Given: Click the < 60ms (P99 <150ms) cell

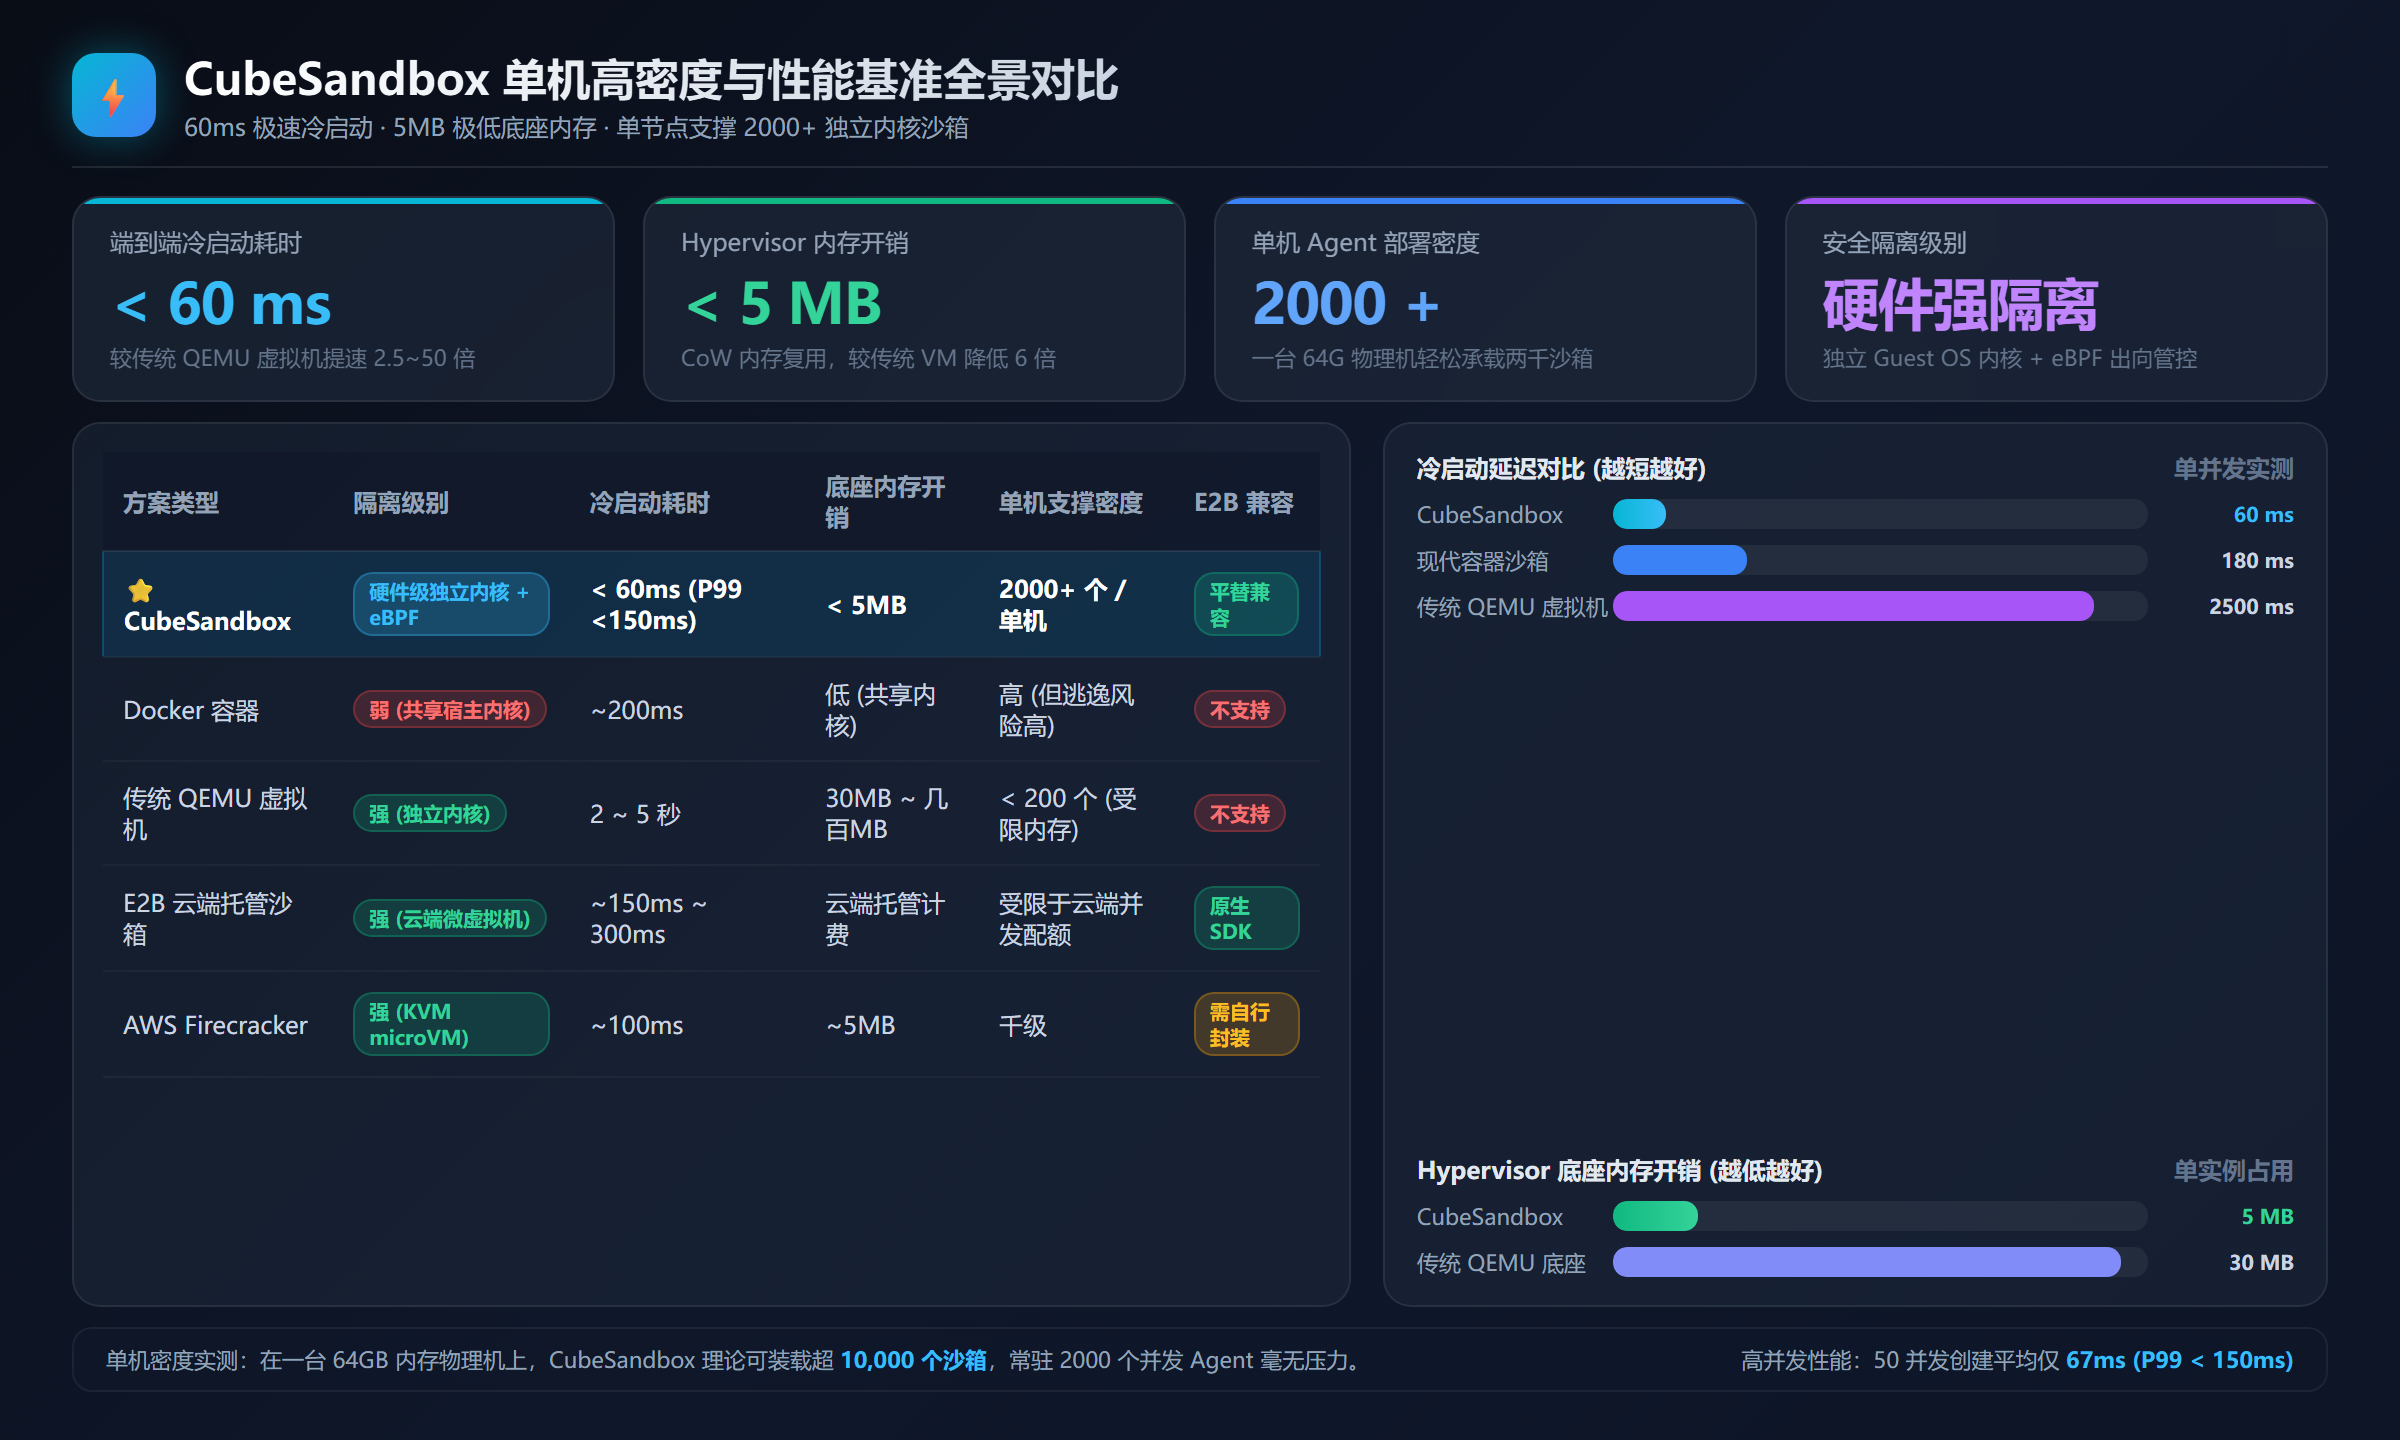Looking at the screenshot, I should [667, 604].
